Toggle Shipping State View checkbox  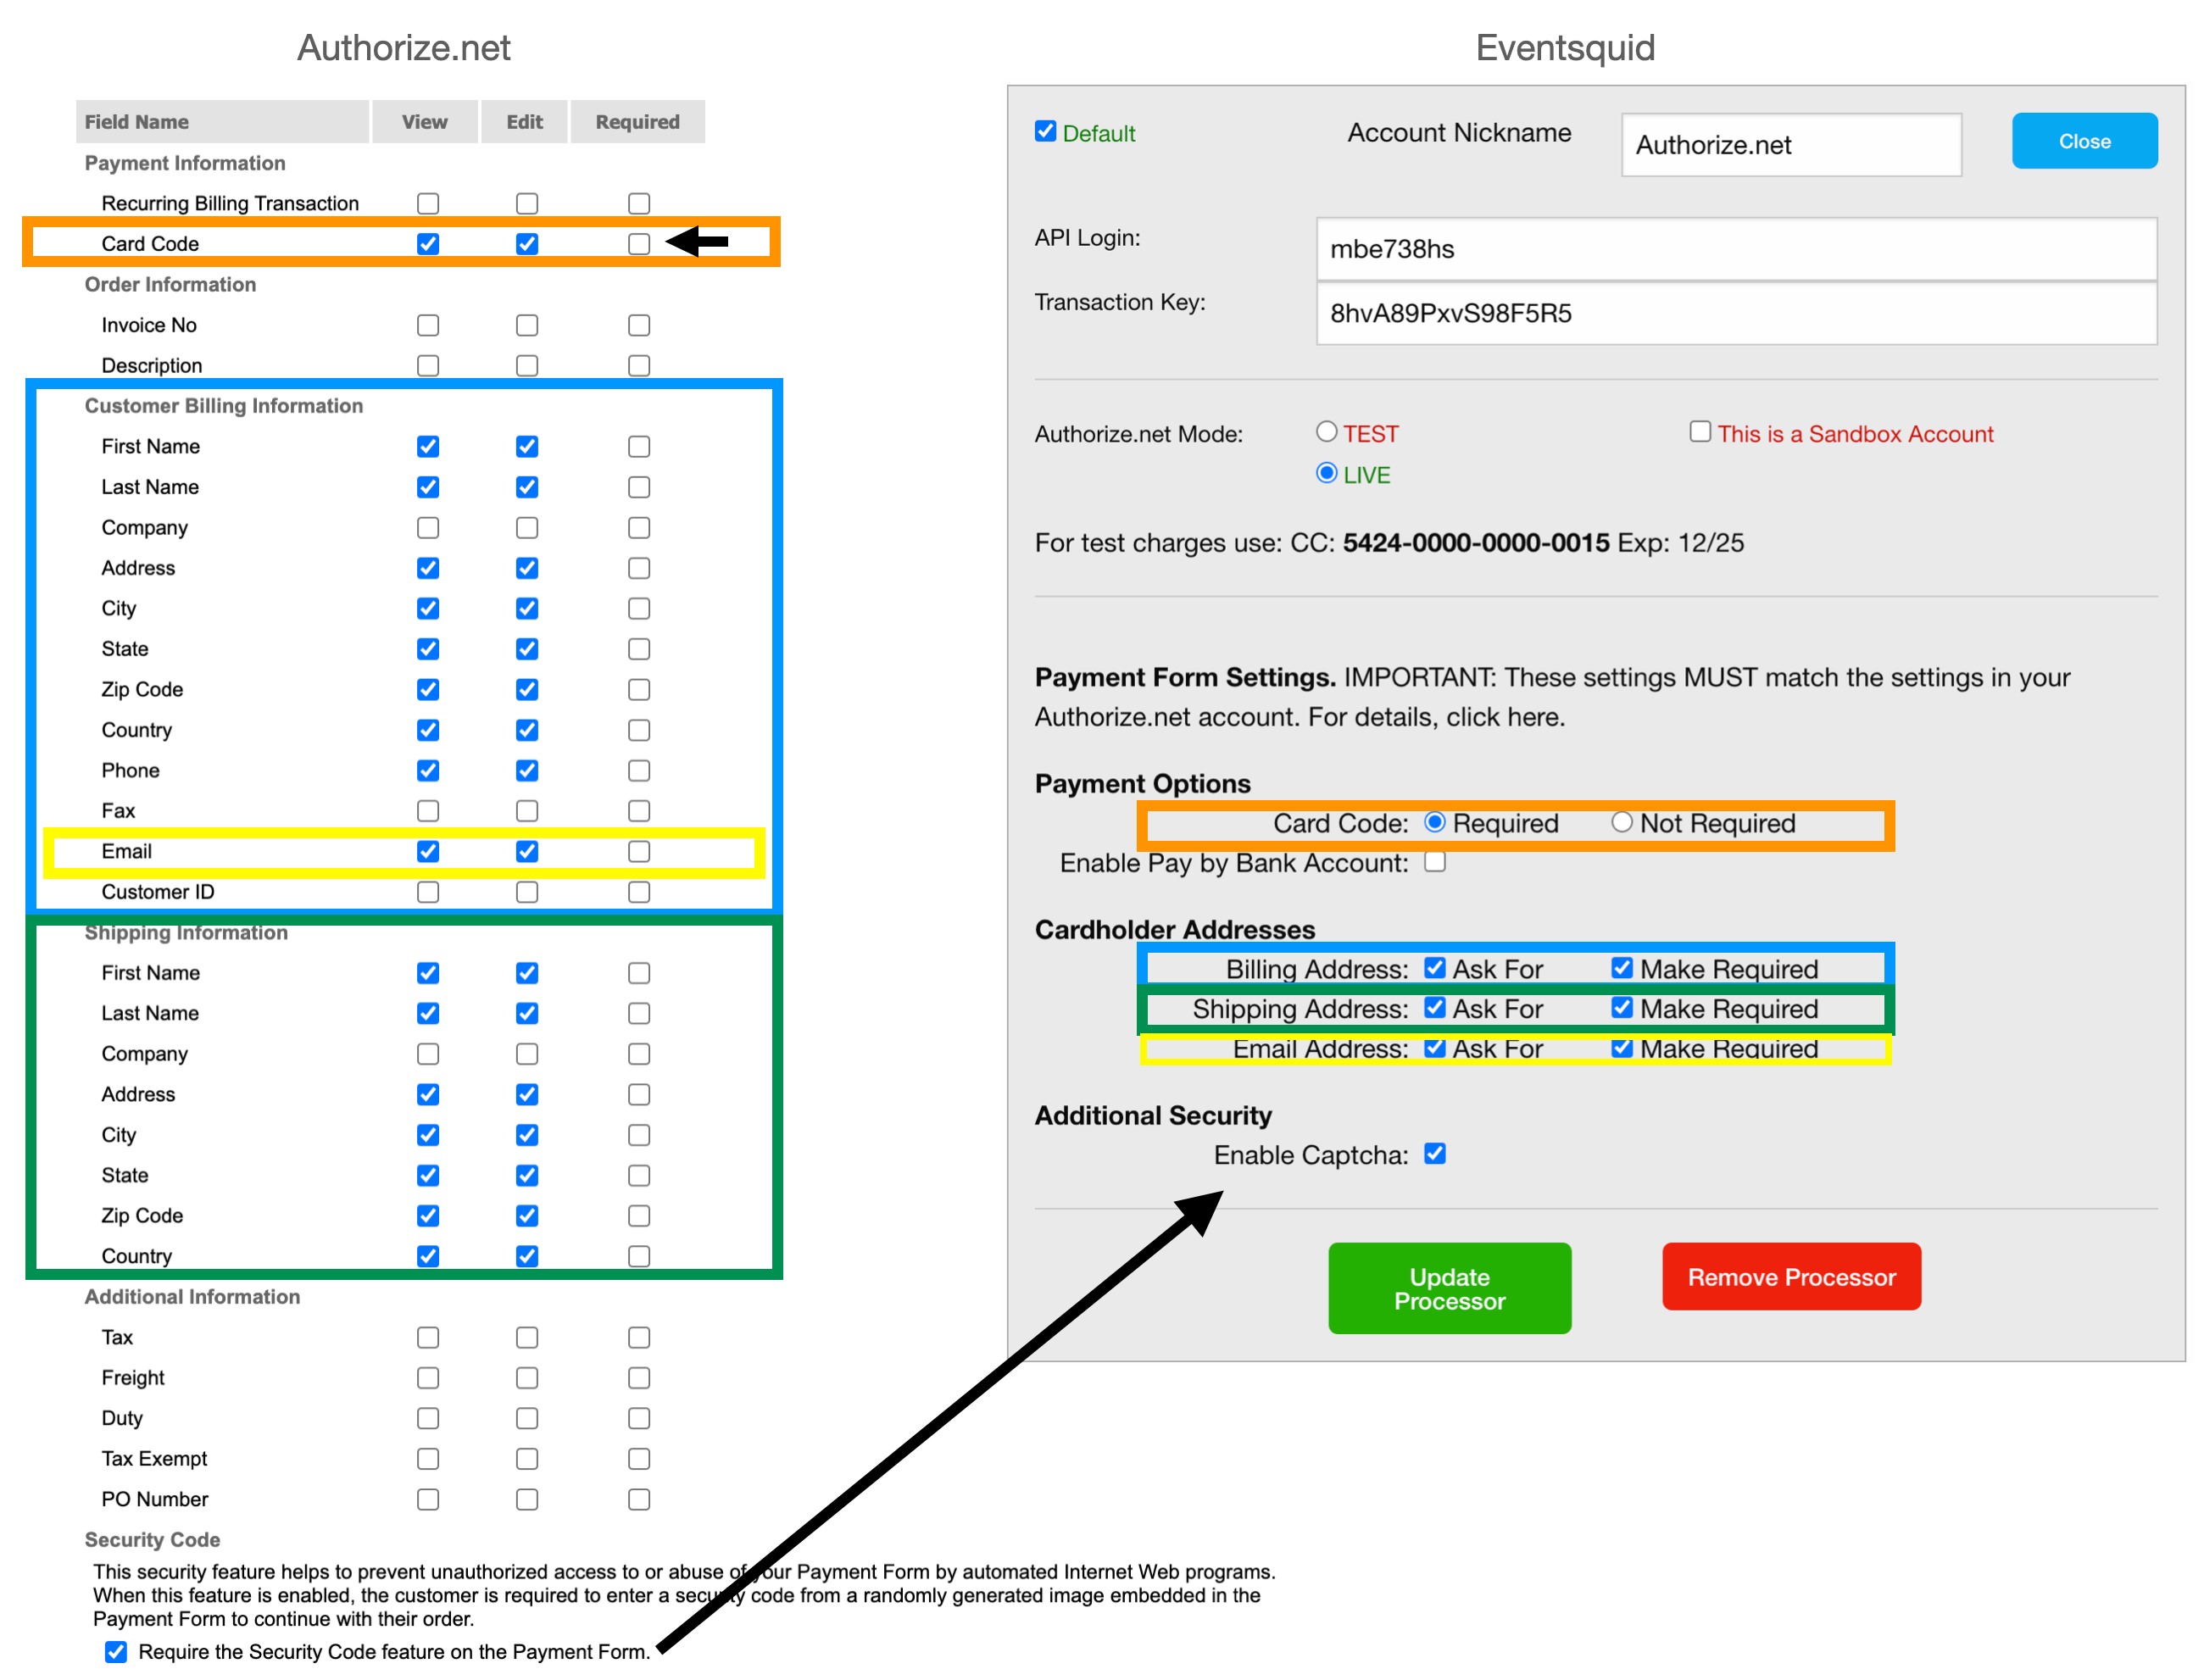coord(427,1175)
